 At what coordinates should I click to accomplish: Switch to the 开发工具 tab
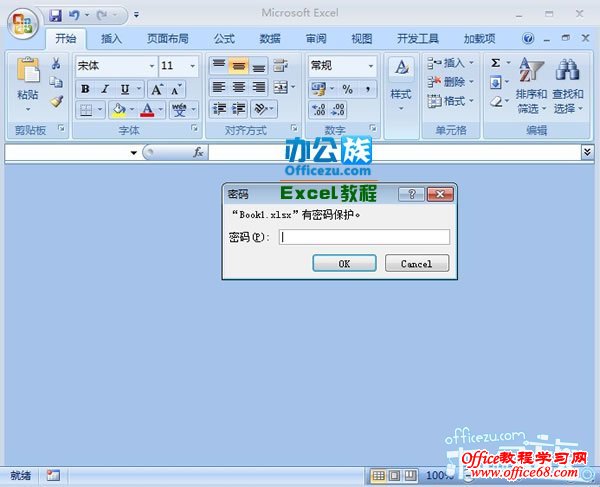point(418,39)
